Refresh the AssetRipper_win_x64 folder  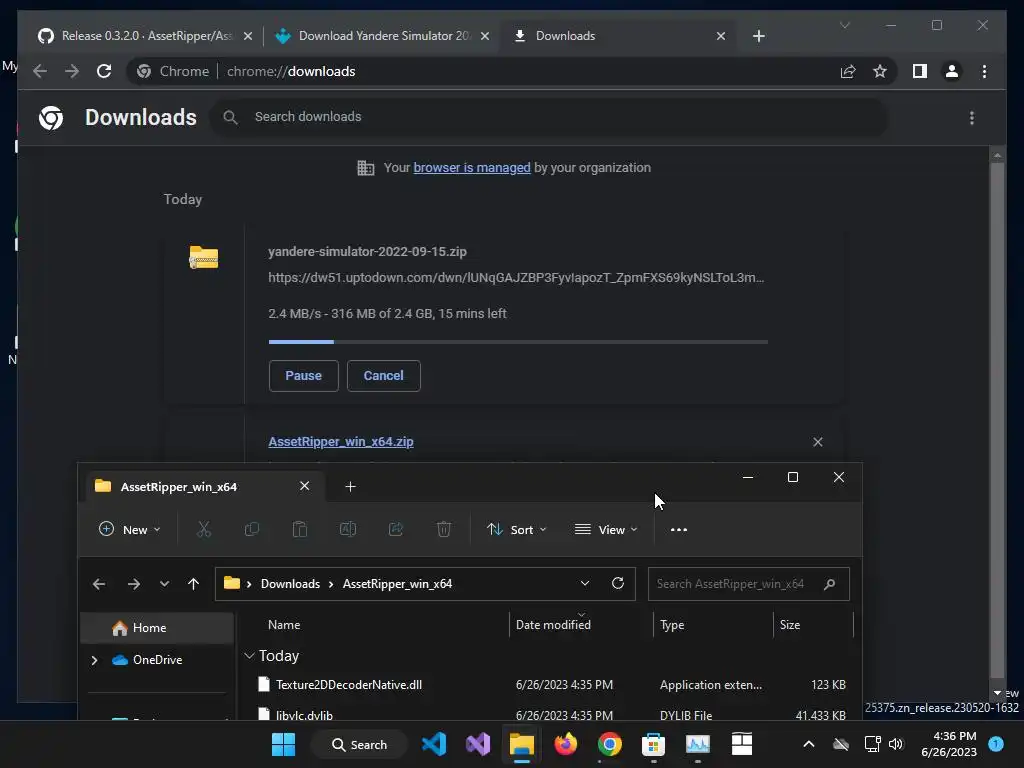(x=618, y=583)
